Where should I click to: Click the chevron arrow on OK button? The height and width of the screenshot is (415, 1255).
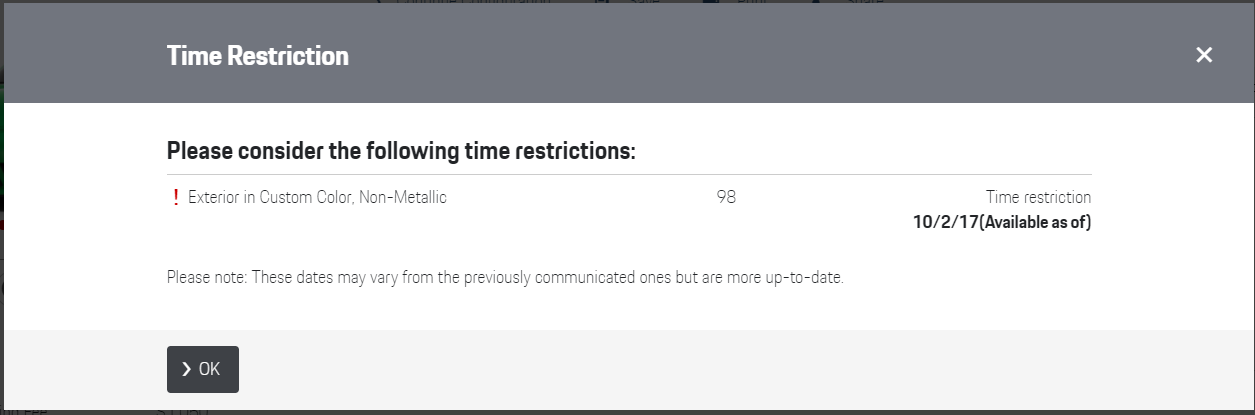[x=186, y=370]
